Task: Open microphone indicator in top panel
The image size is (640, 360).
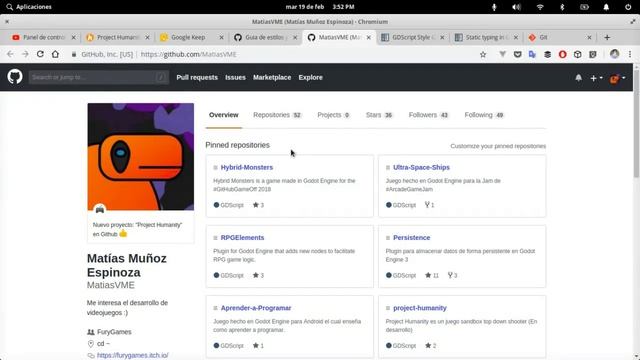Action: coord(494,7)
